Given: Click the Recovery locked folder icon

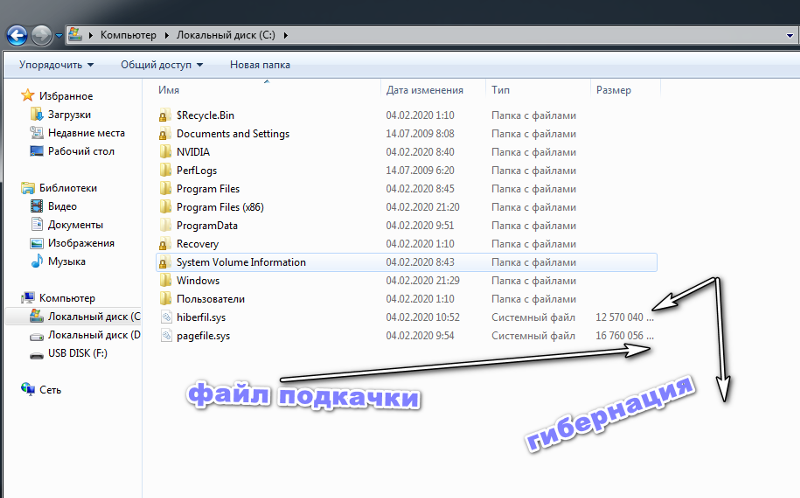Looking at the screenshot, I should click(x=164, y=244).
